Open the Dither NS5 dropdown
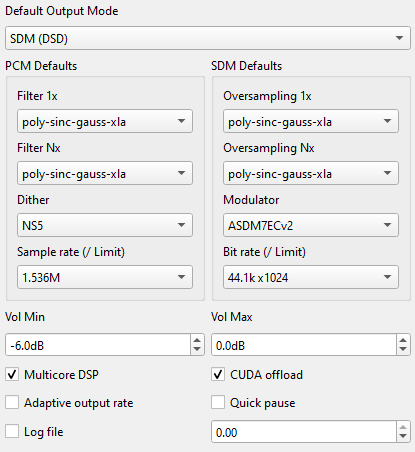The height and width of the screenshot is (452, 415). (105, 225)
